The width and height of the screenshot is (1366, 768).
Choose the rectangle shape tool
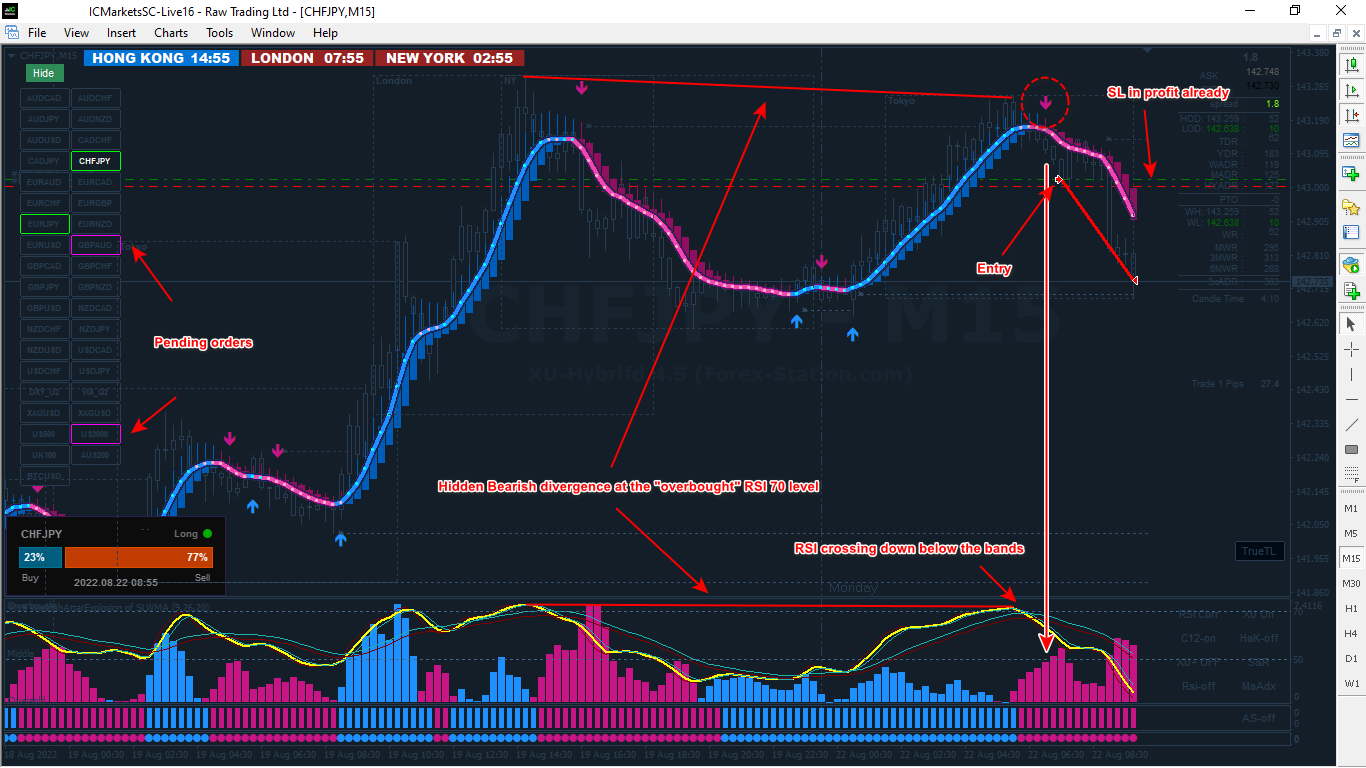(1352, 449)
